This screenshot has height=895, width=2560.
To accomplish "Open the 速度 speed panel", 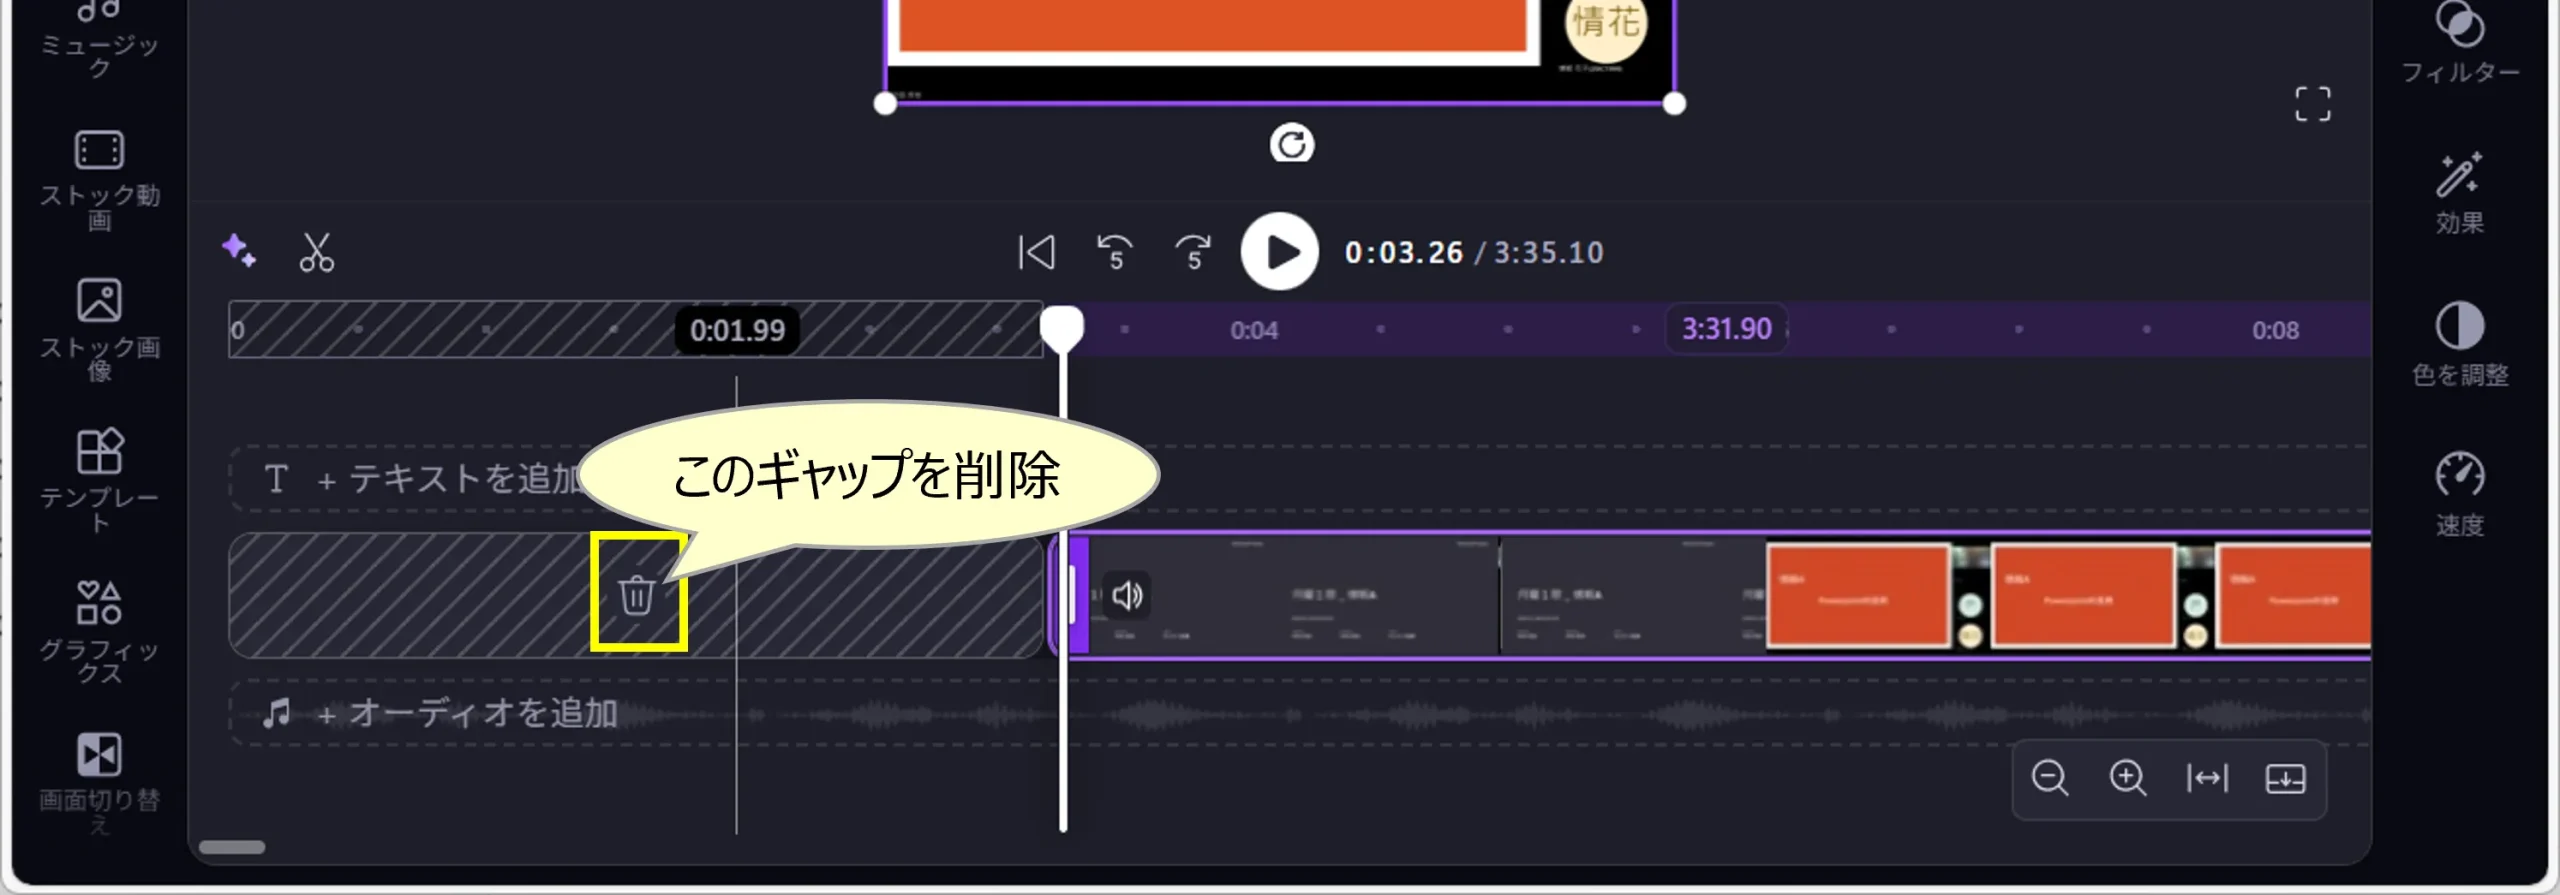I will point(2459,495).
